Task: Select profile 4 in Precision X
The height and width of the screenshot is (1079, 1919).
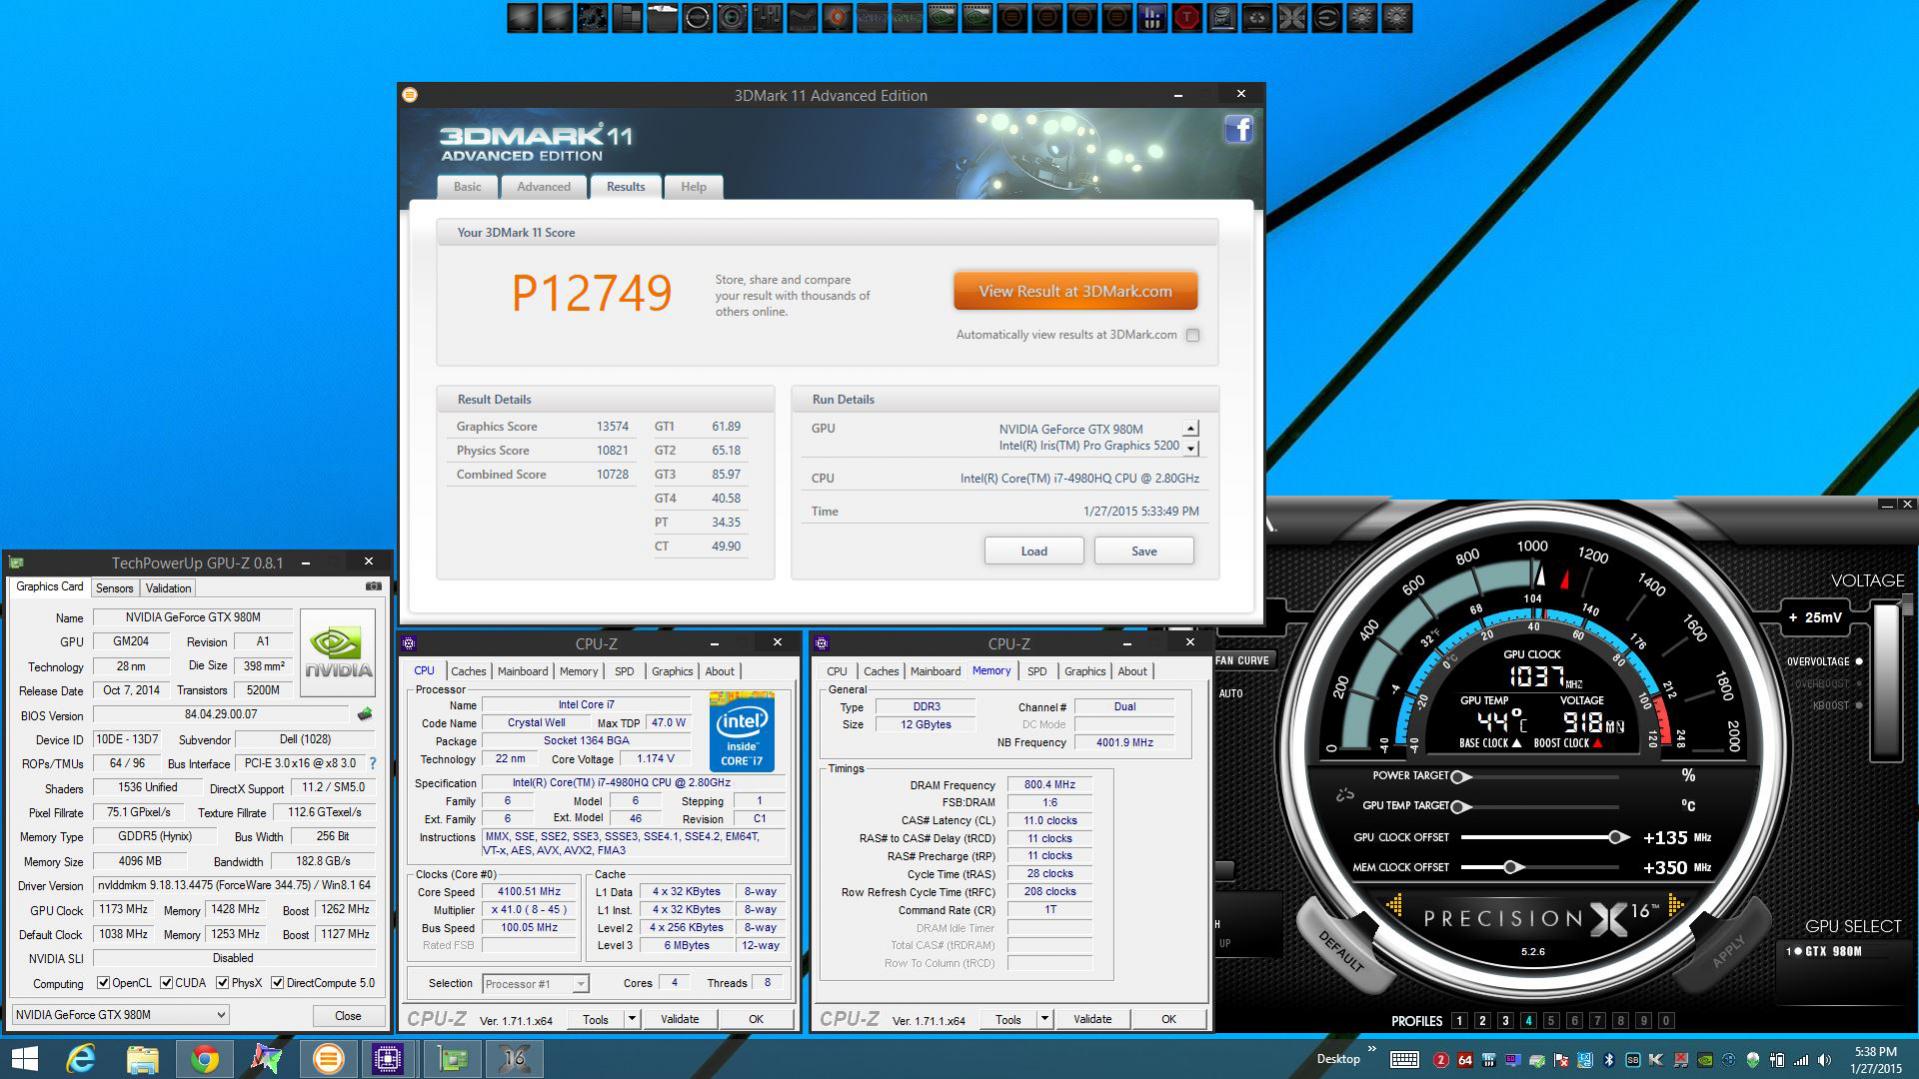Action: click(1528, 1021)
